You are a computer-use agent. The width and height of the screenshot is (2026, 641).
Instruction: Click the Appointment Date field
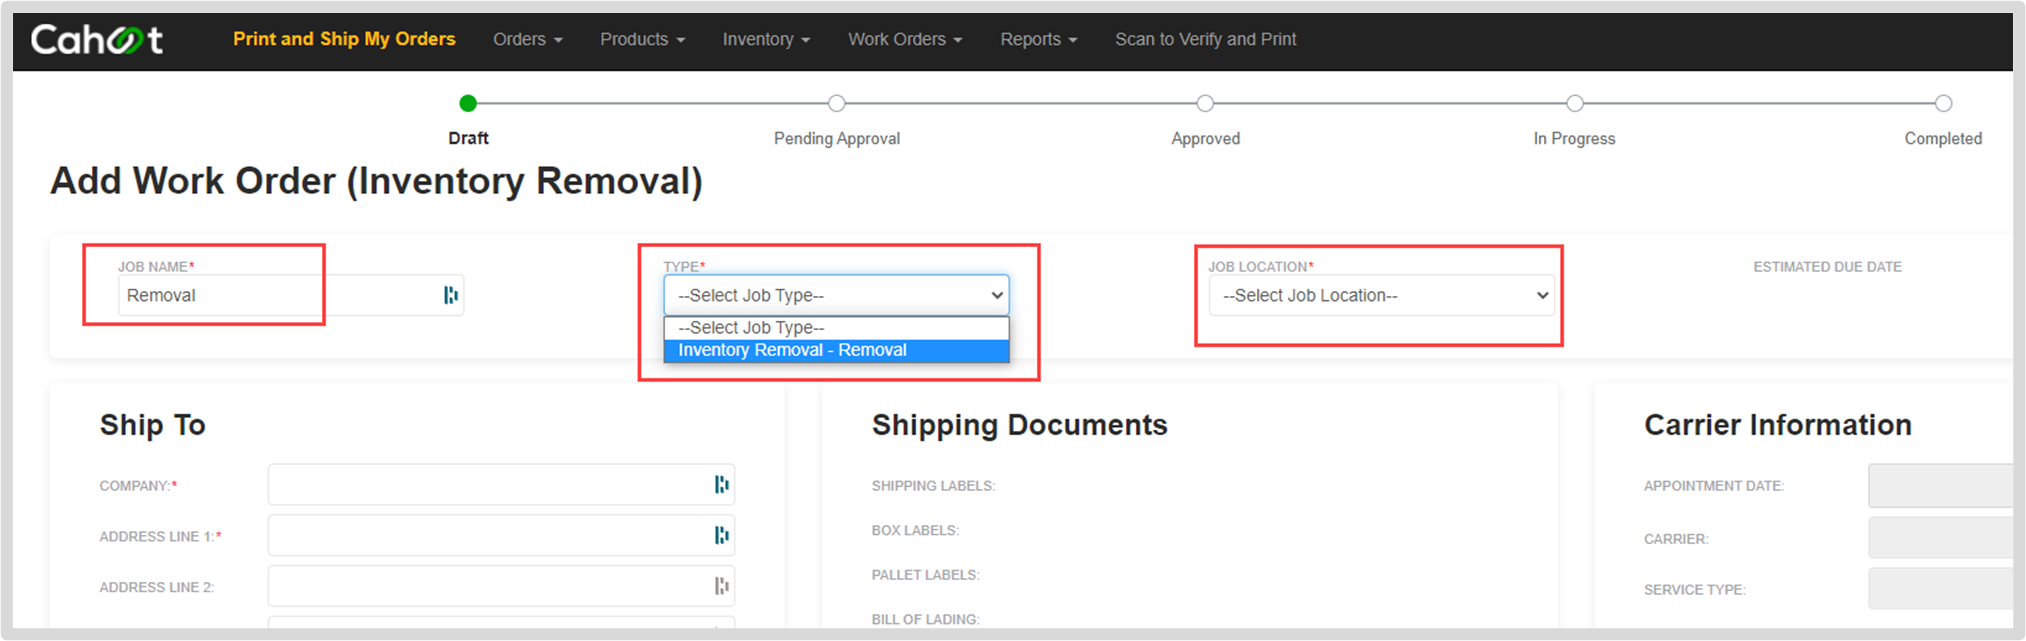point(1940,486)
